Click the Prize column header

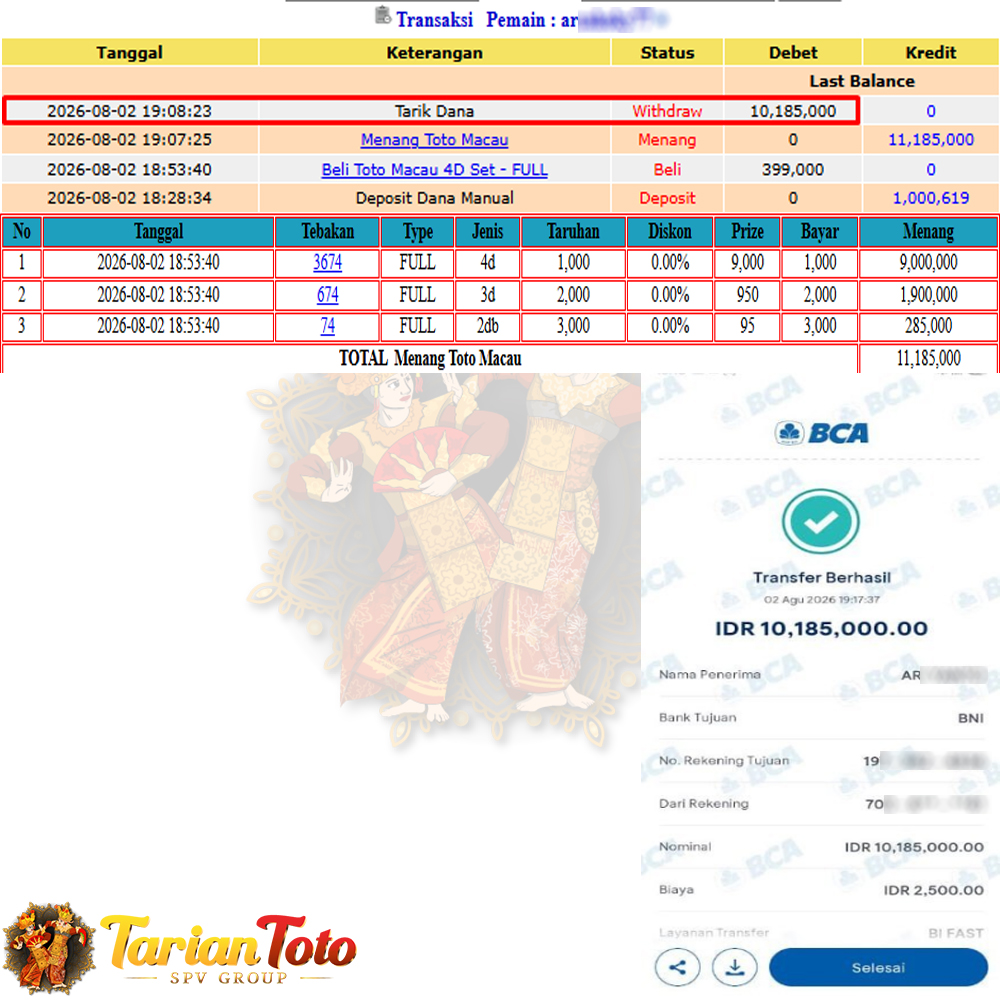click(x=747, y=232)
